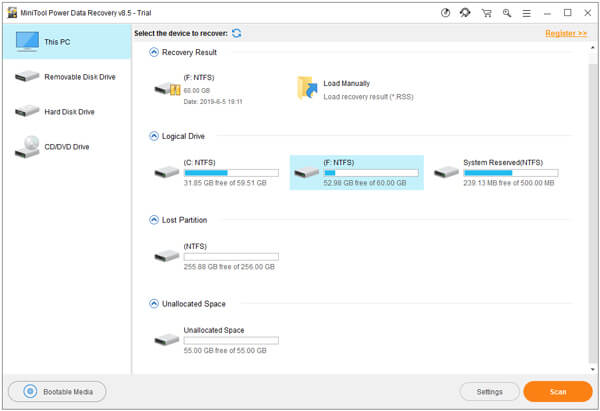
Task: Click the refresh device list icon
Action: 236,33
